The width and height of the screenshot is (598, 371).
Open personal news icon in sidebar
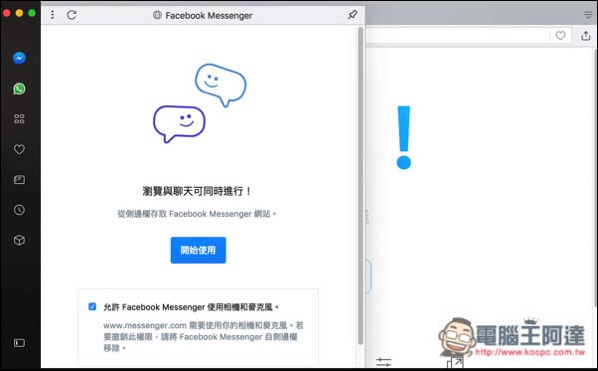click(x=19, y=179)
